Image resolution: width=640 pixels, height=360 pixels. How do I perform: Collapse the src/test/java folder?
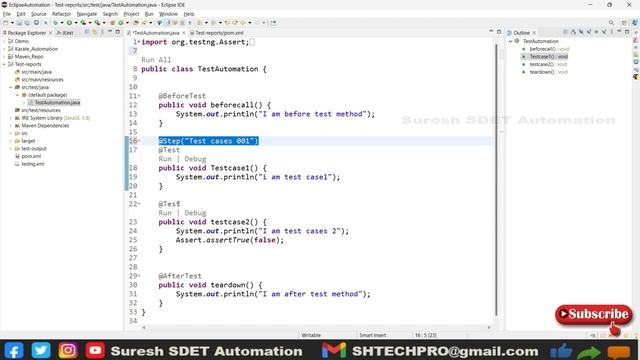click(11, 87)
